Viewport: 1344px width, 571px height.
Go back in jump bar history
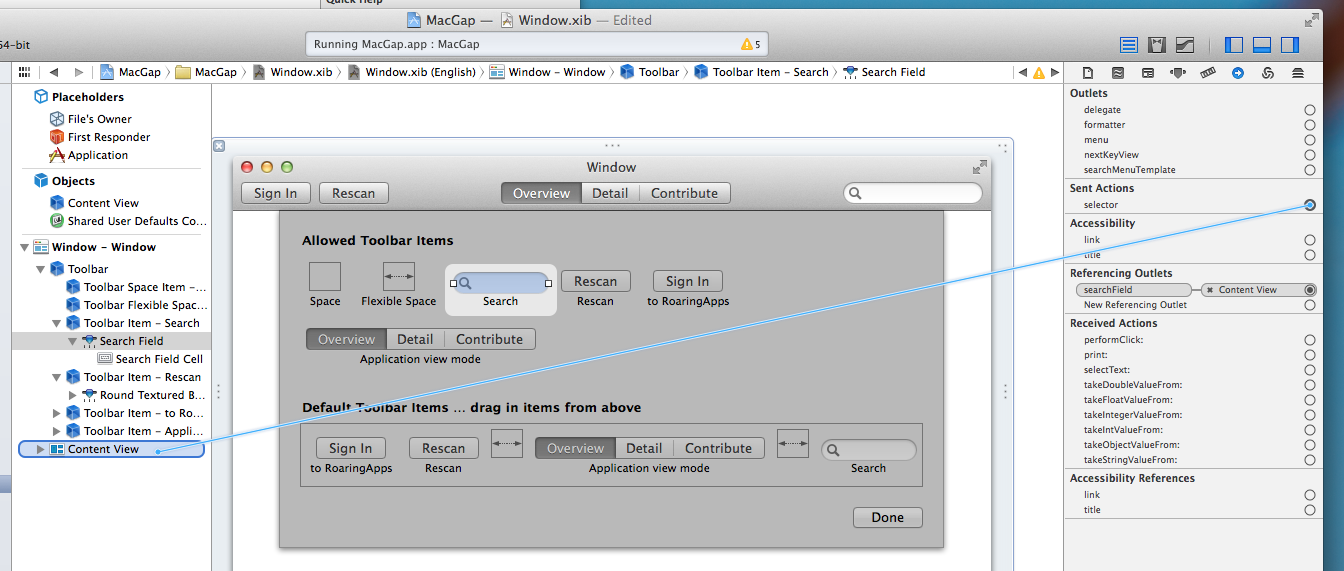[53, 72]
